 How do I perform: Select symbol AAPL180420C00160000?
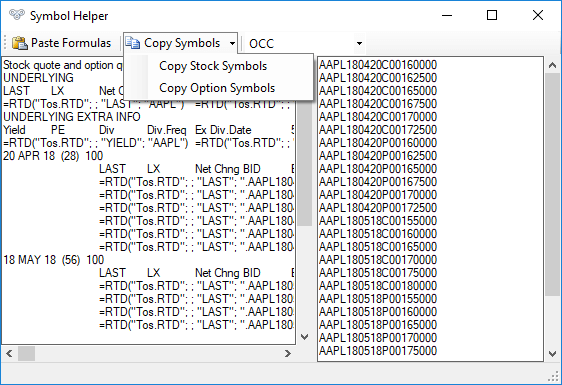point(378,65)
